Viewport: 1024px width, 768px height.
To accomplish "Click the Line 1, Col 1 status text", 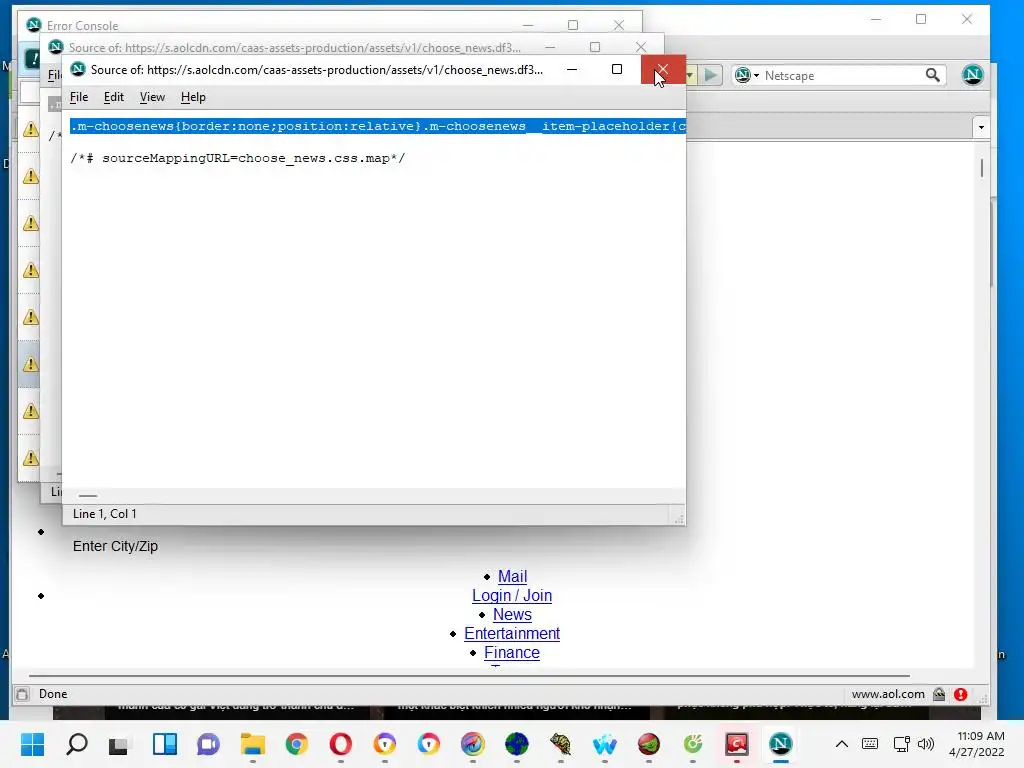I will (104, 514).
